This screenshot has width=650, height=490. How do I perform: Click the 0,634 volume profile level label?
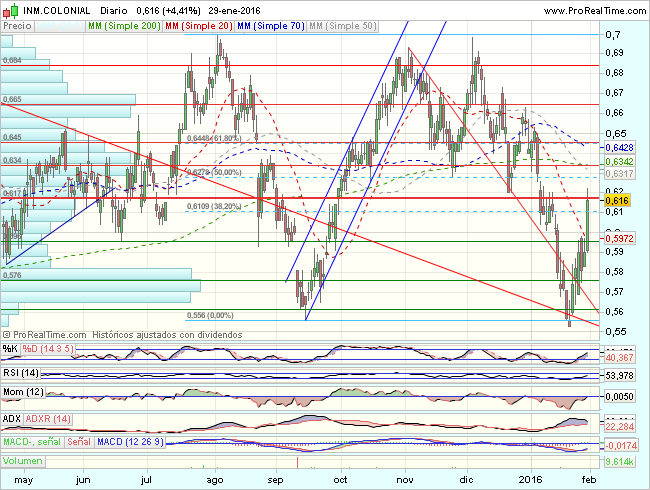click(x=12, y=160)
